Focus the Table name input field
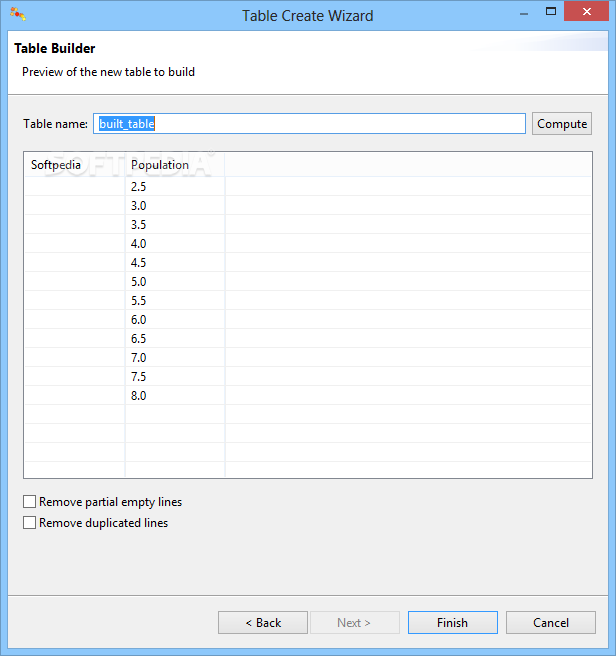The width and height of the screenshot is (616, 656). click(309, 124)
